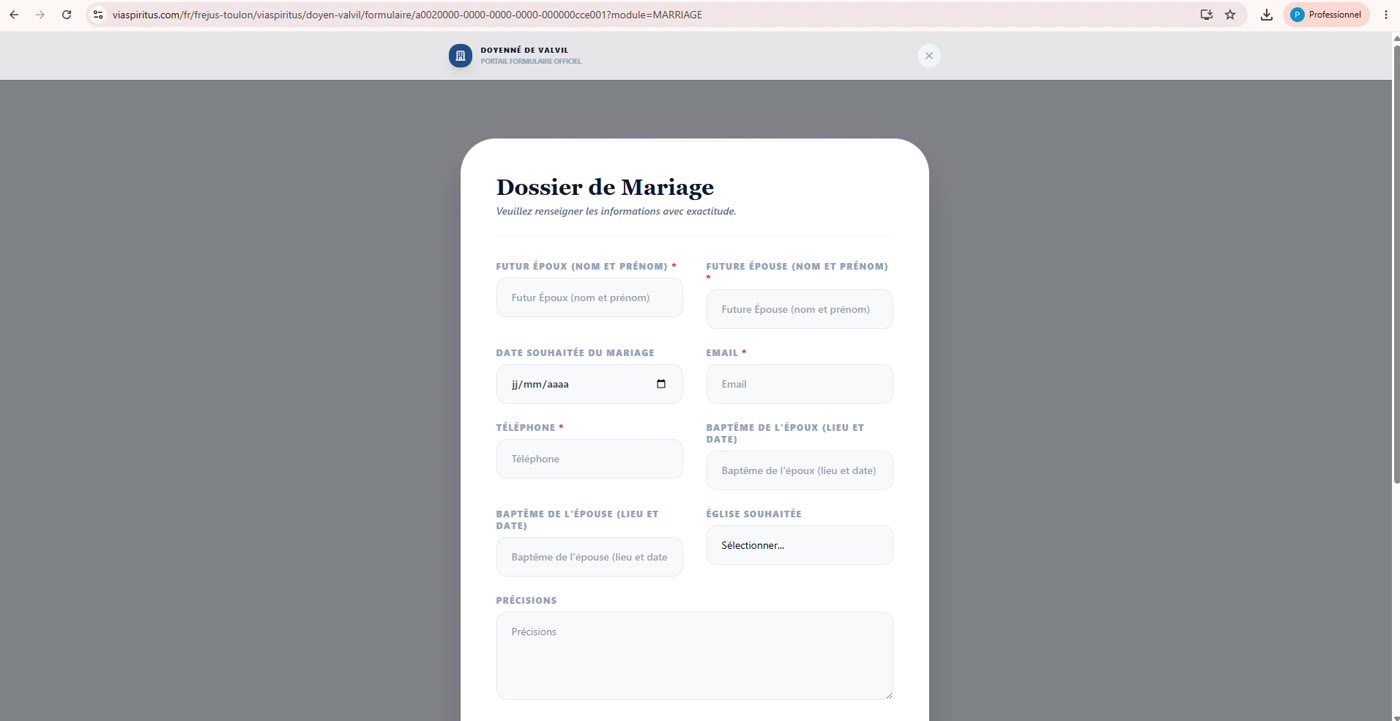Click the browser forward arrow
1400x721 pixels.
(x=40, y=15)
